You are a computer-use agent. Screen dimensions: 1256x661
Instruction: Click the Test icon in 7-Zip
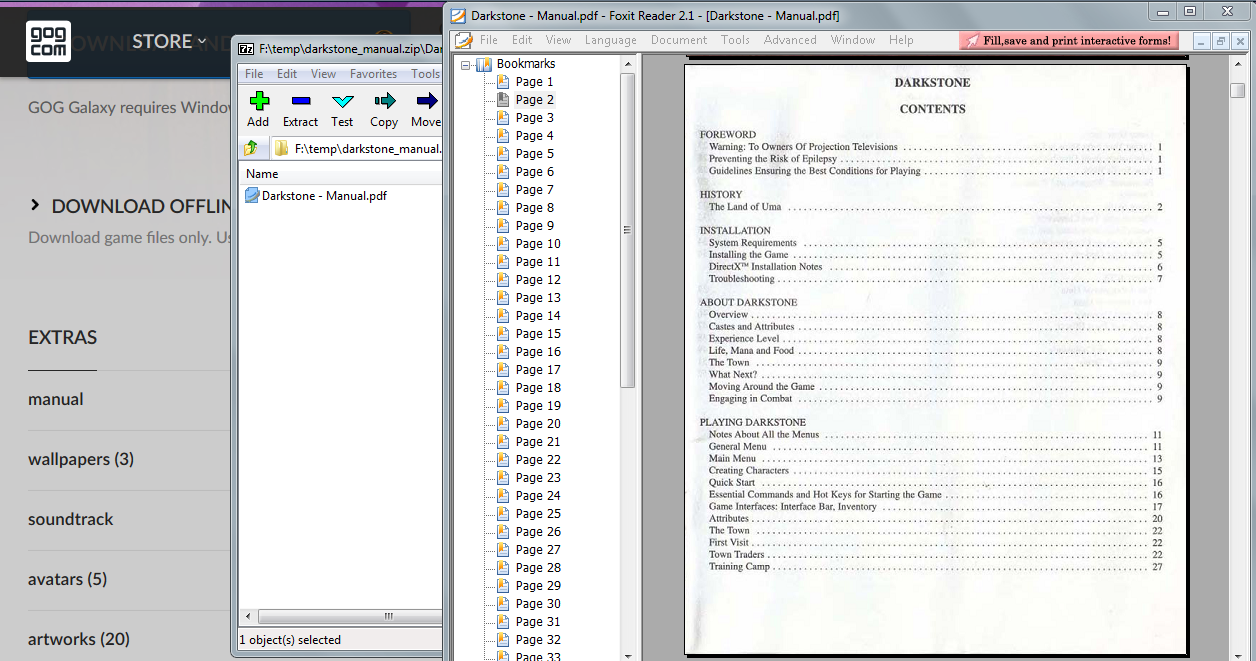click(343, 101)
